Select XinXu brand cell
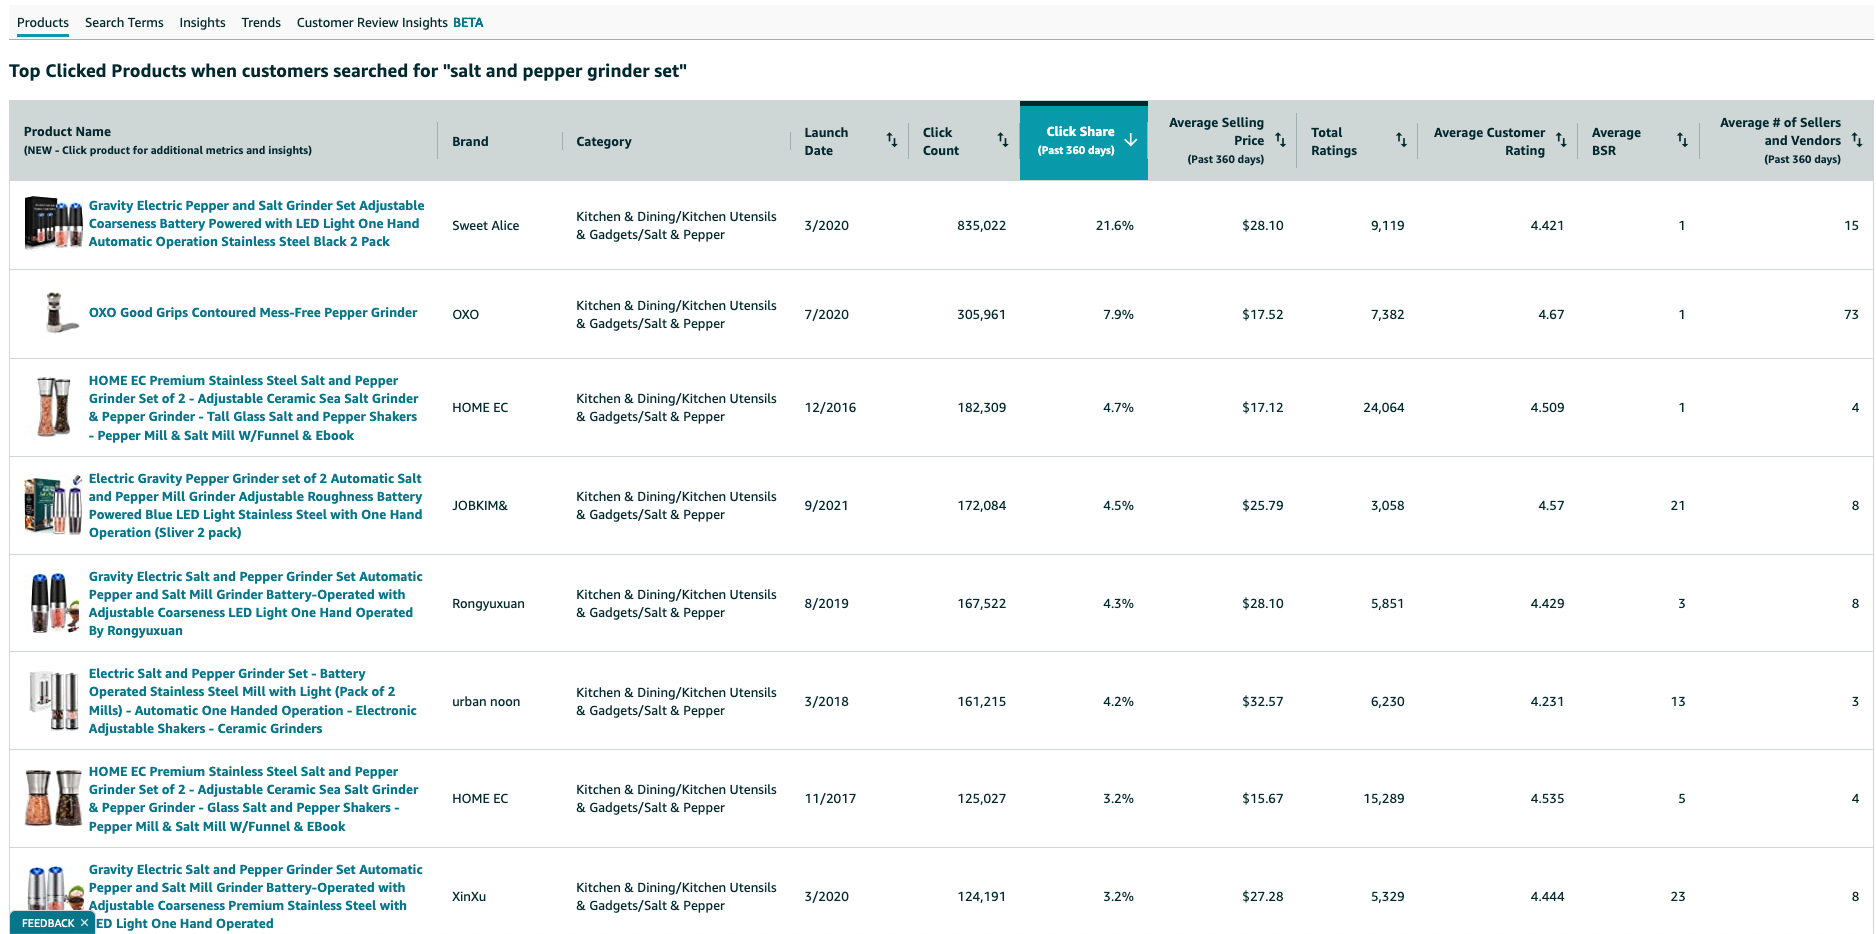This screenshot has width=1876, height=934. pyautogui.click(x=469, y=896)
